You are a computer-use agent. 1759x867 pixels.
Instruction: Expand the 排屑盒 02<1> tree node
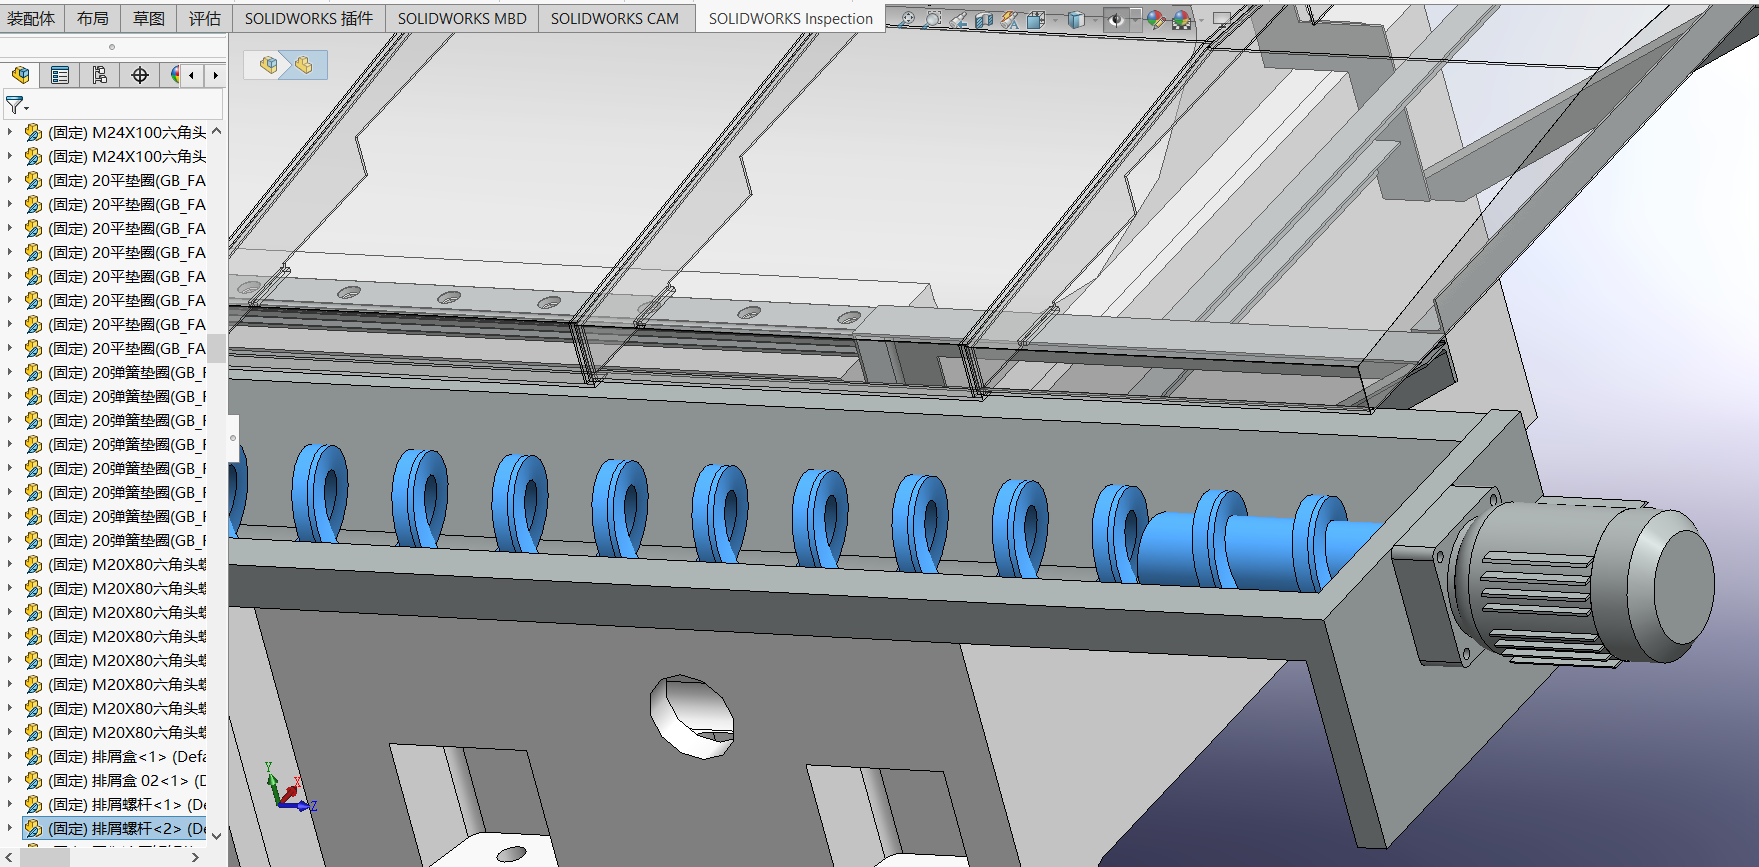point(10,780)
